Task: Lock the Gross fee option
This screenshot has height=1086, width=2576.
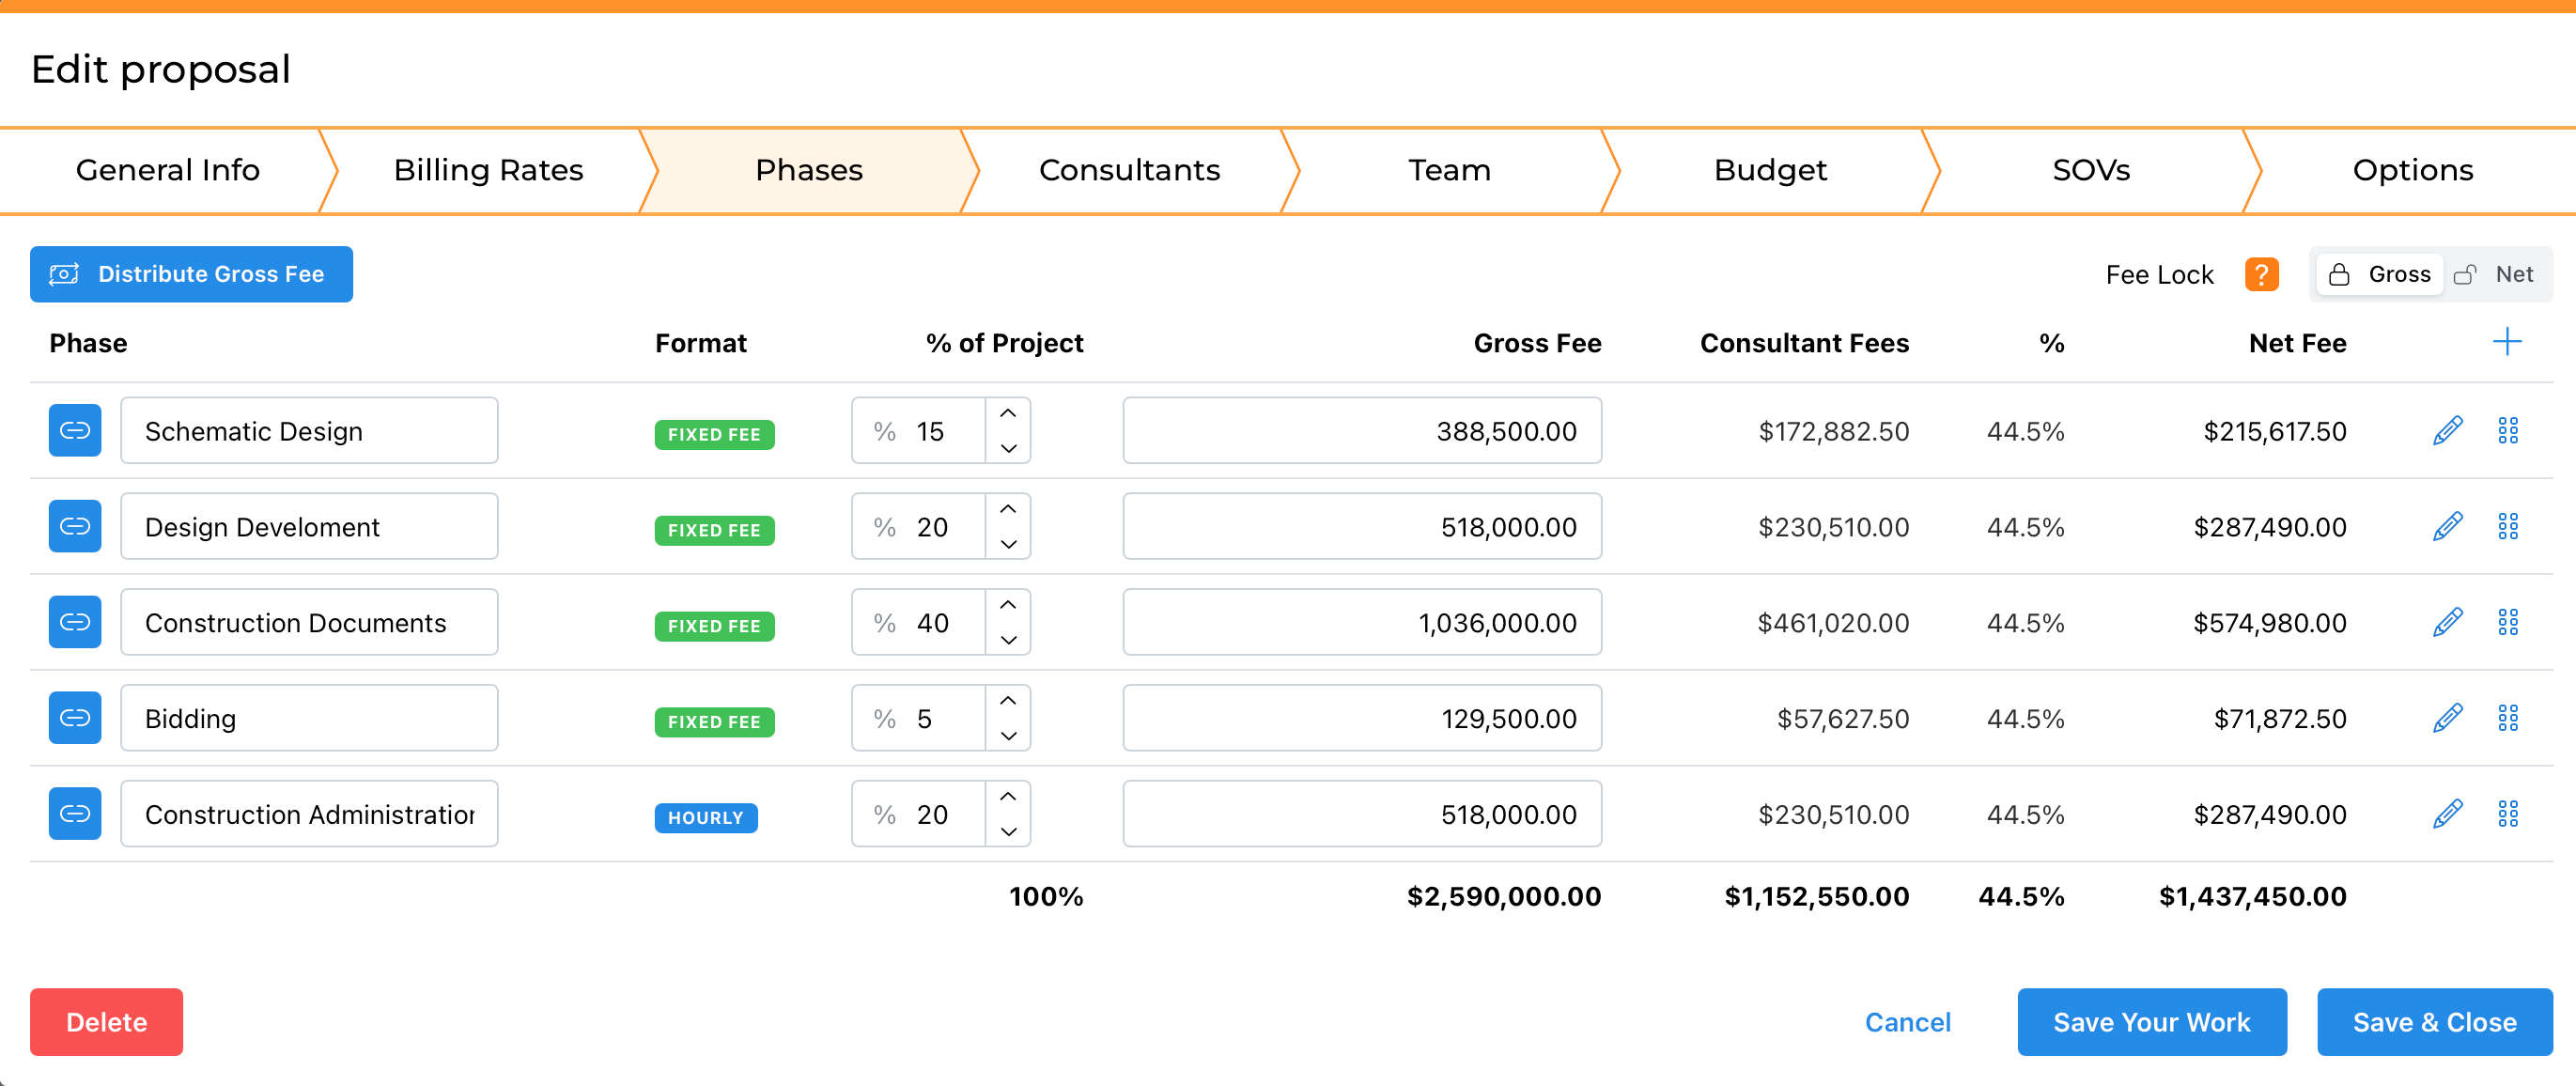Action: pyautogui.click(x=2380, y=274)
